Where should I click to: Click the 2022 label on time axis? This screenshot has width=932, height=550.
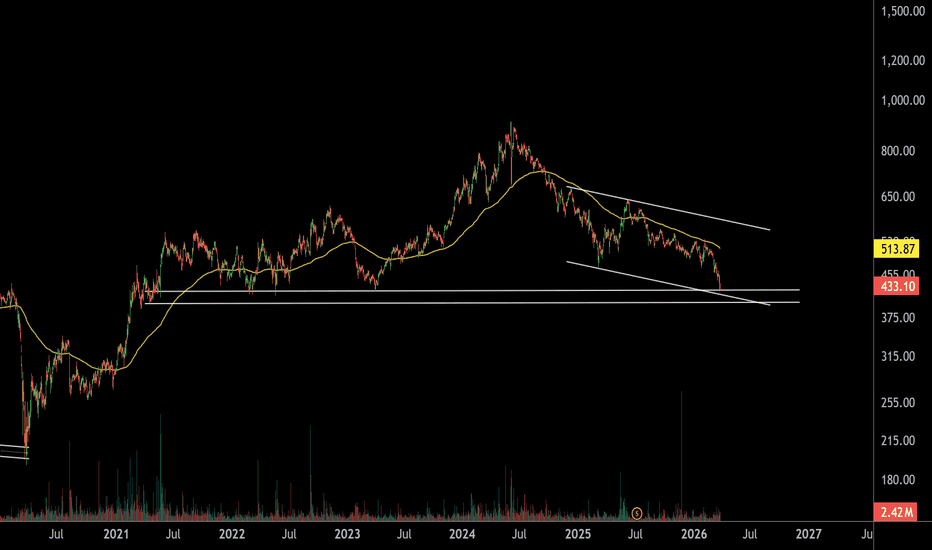[x=232, y=534]
